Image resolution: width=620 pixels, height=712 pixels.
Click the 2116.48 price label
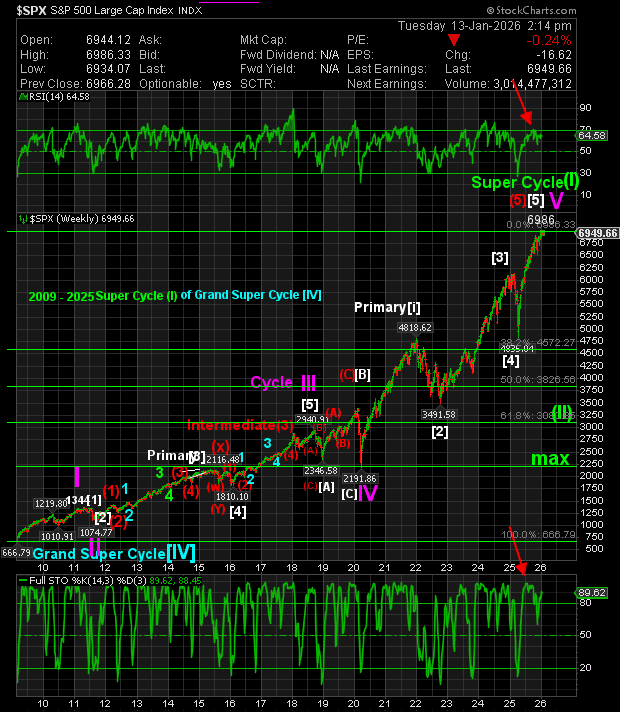point(223,460)
